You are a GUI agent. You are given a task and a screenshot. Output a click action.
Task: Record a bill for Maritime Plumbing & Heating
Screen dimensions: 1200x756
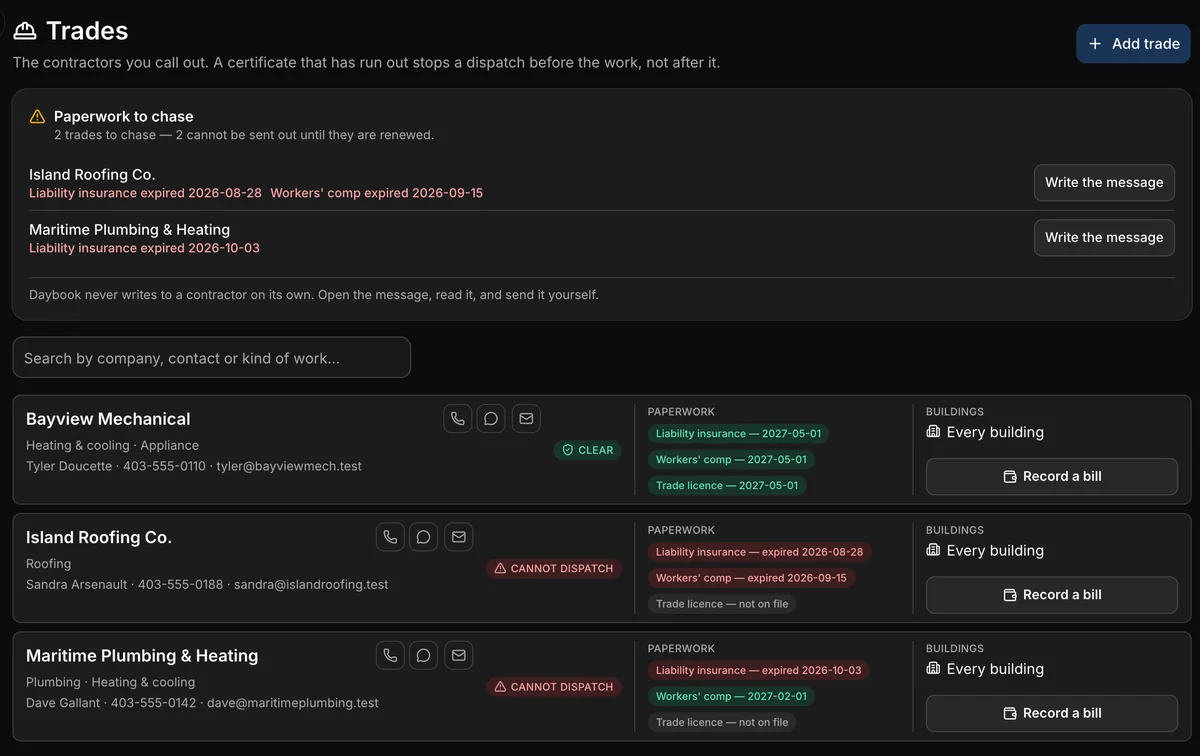tap(1052, 713)
